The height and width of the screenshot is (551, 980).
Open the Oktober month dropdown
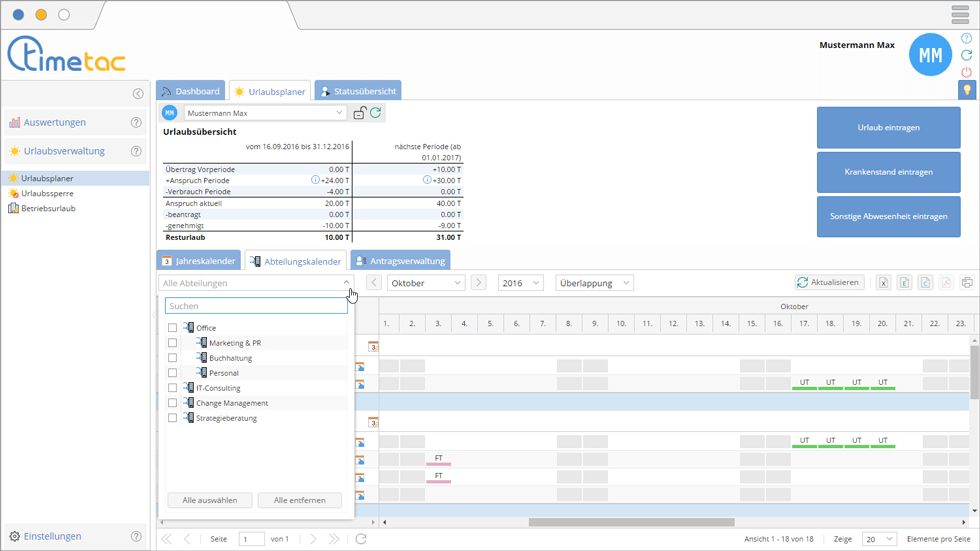[x=426, y=283]
